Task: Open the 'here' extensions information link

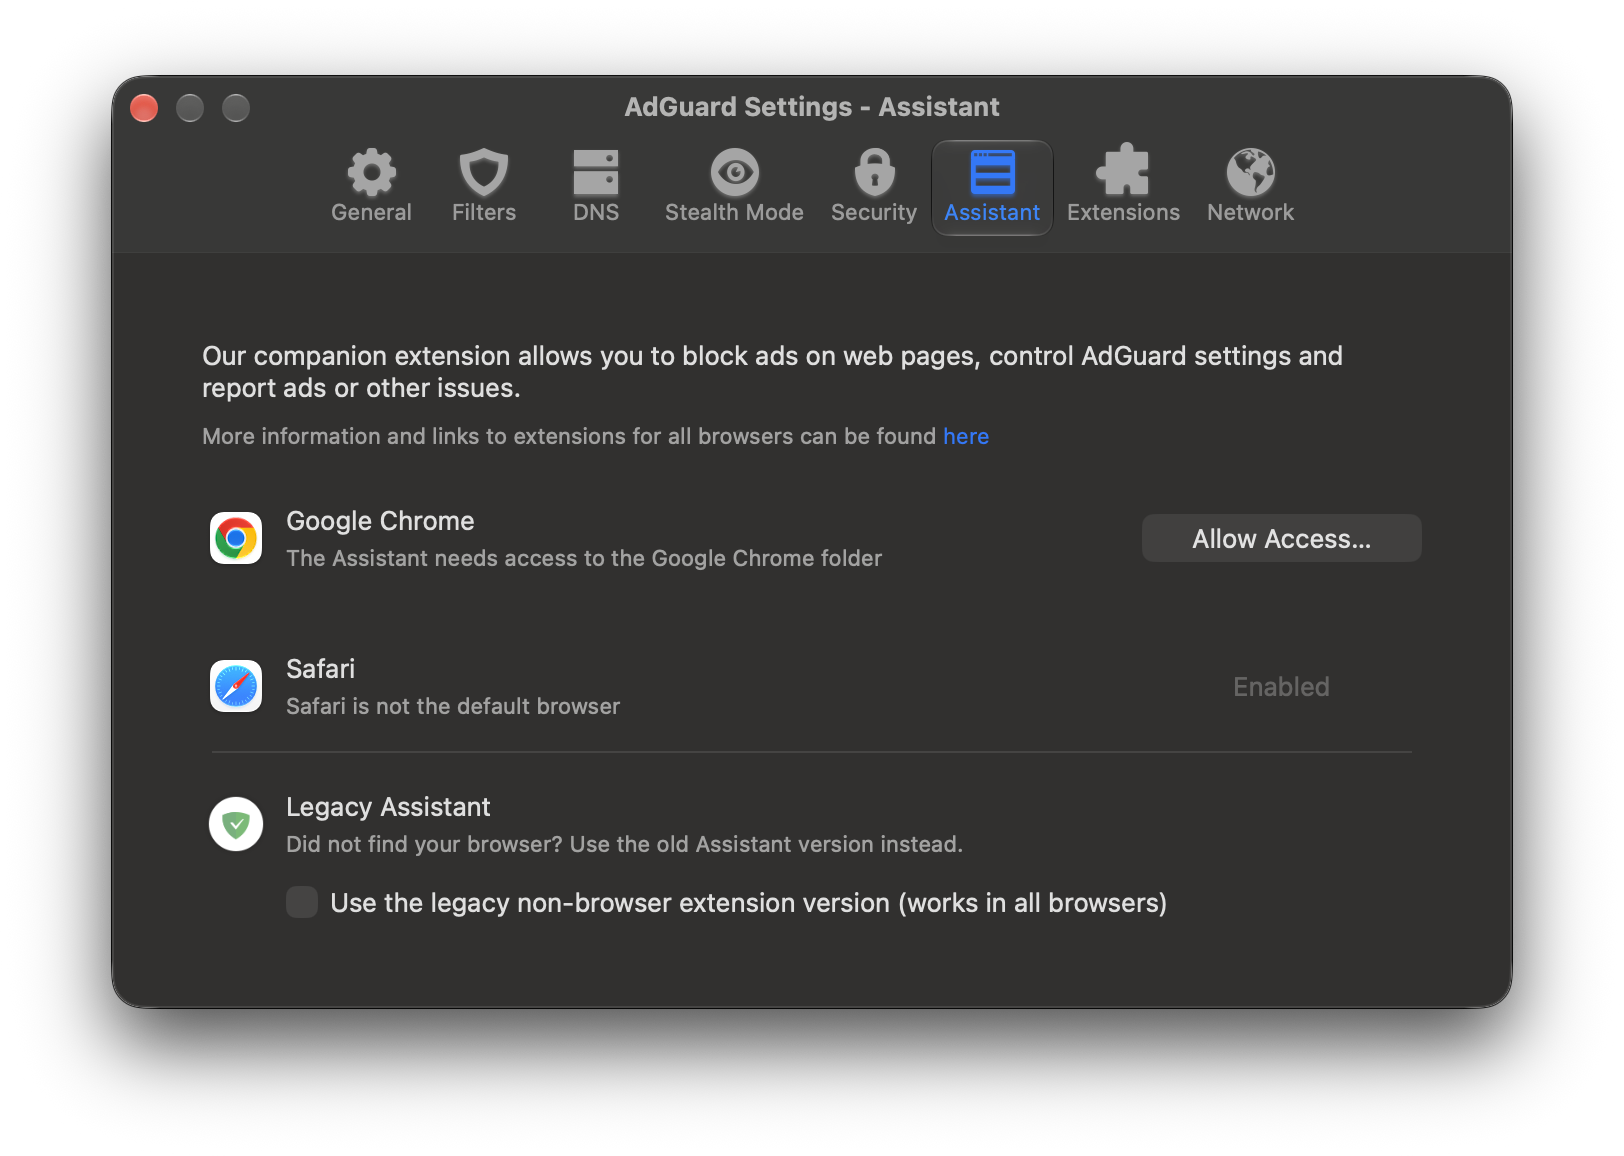Action: click(x=966, y=436)
